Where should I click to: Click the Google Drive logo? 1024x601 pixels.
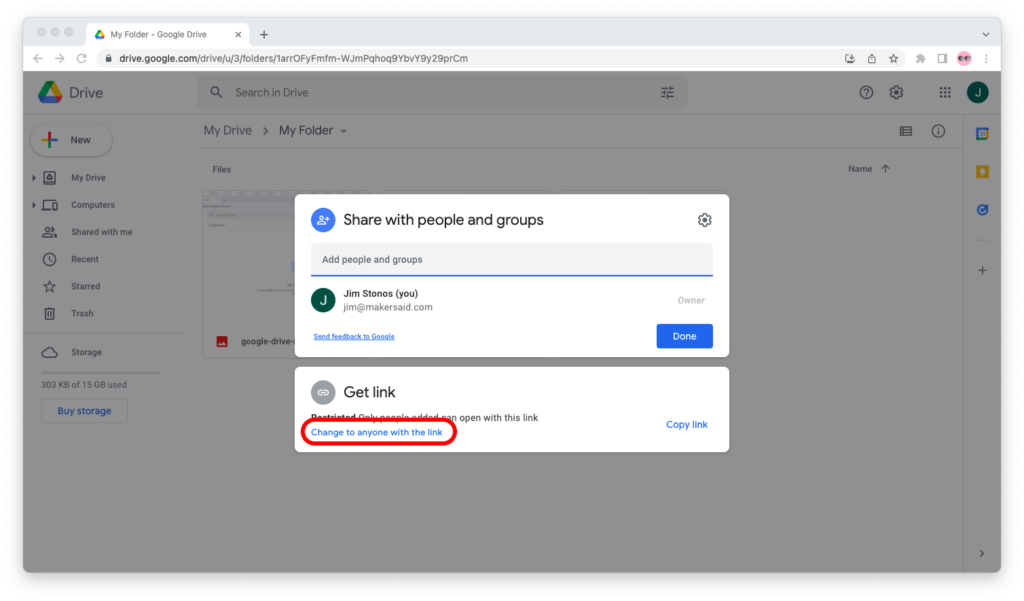pyautogui.click(x=50, y=93)
